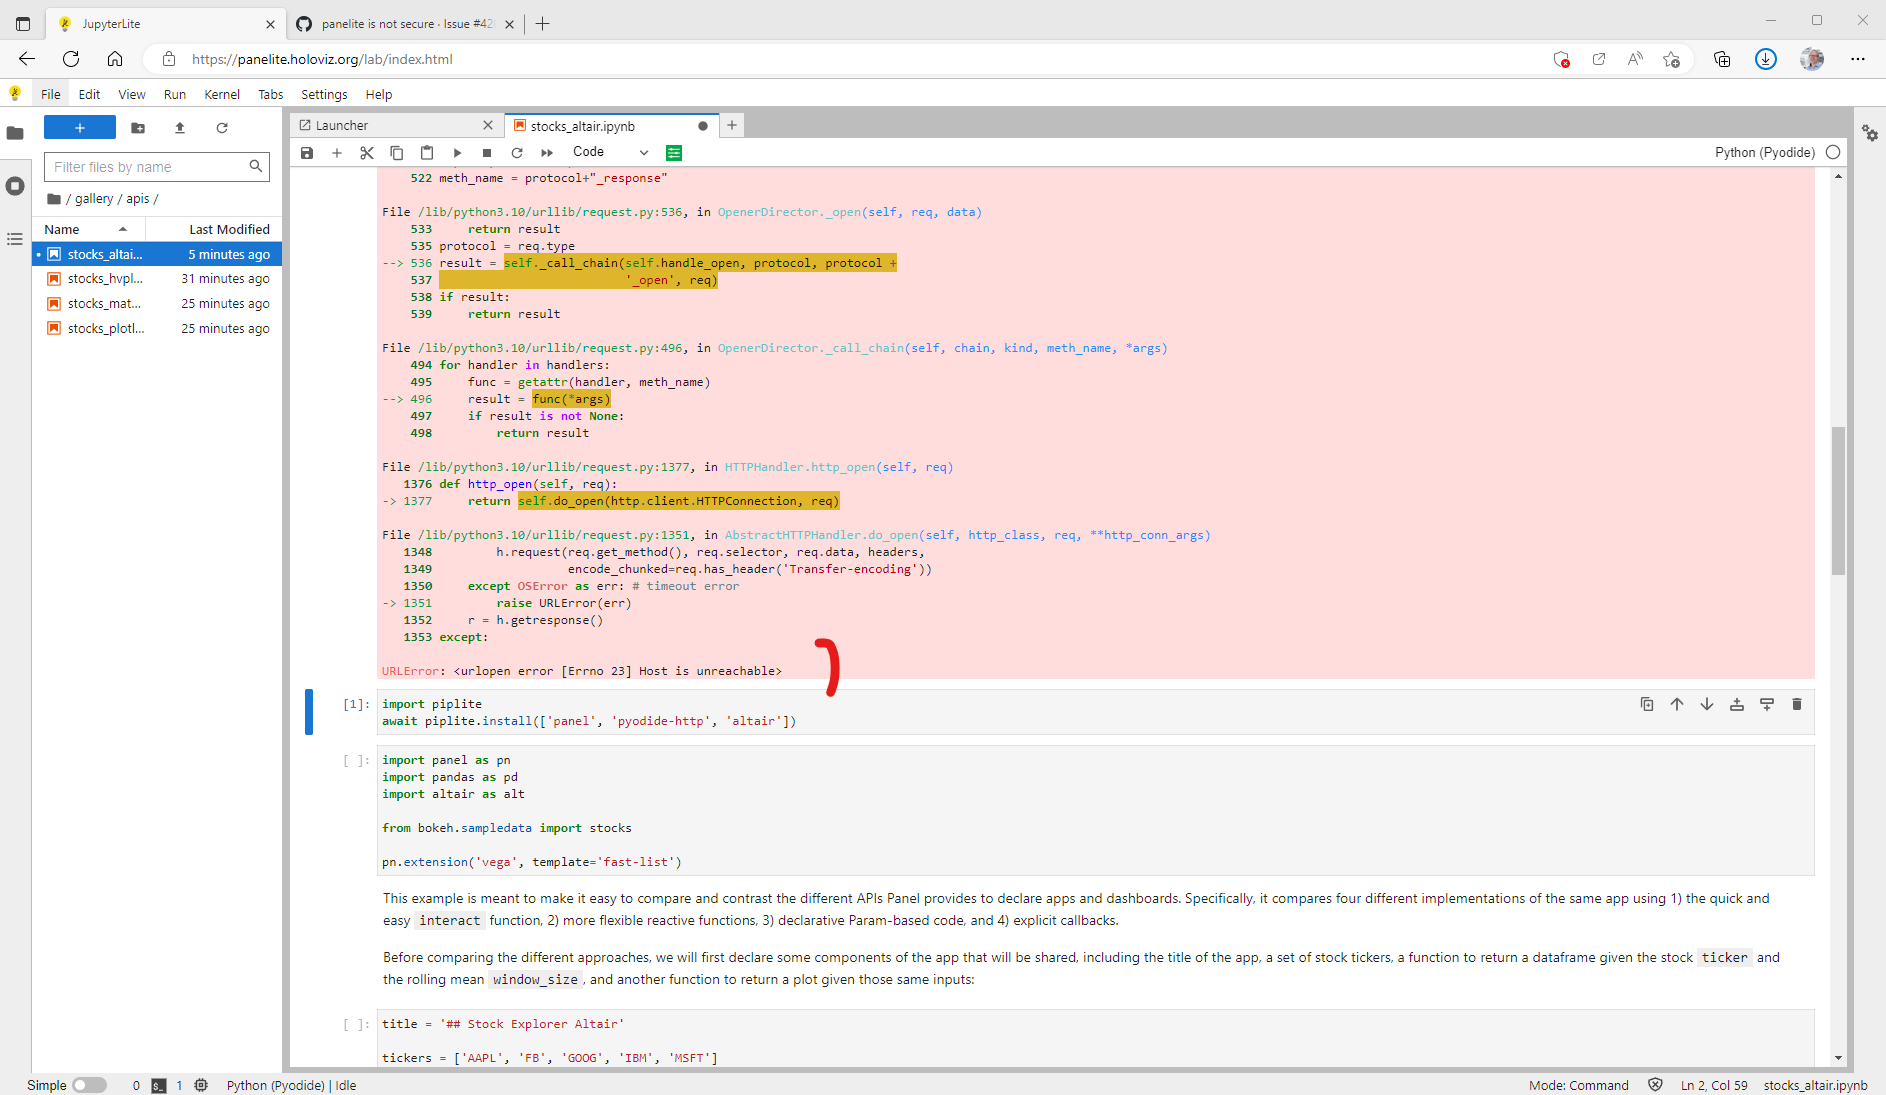1886x1095 pixels.
Task: Open the browser settings menu
Action: [1860, 59]
